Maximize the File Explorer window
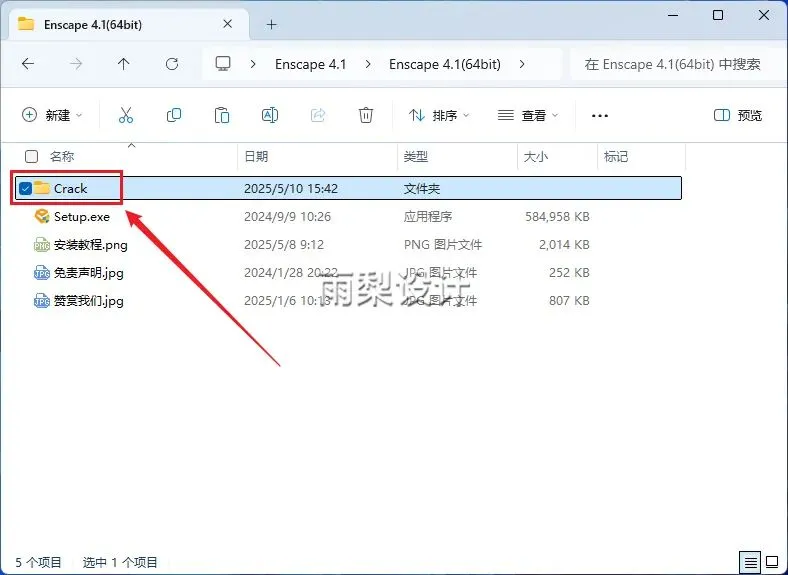Viewport: 788px width, 575px height. (718, 15)
